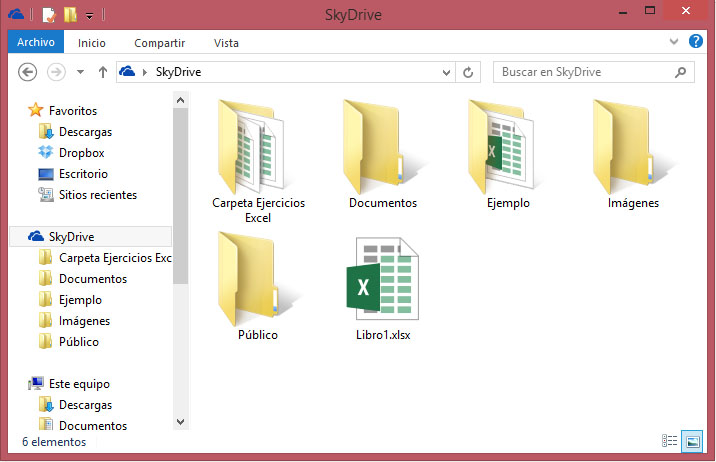Viewport: 716px width, 462px height.
Task: Open the Libro1.xlsx Excel file
Action: pyautogui.click(x=382, y=282)
